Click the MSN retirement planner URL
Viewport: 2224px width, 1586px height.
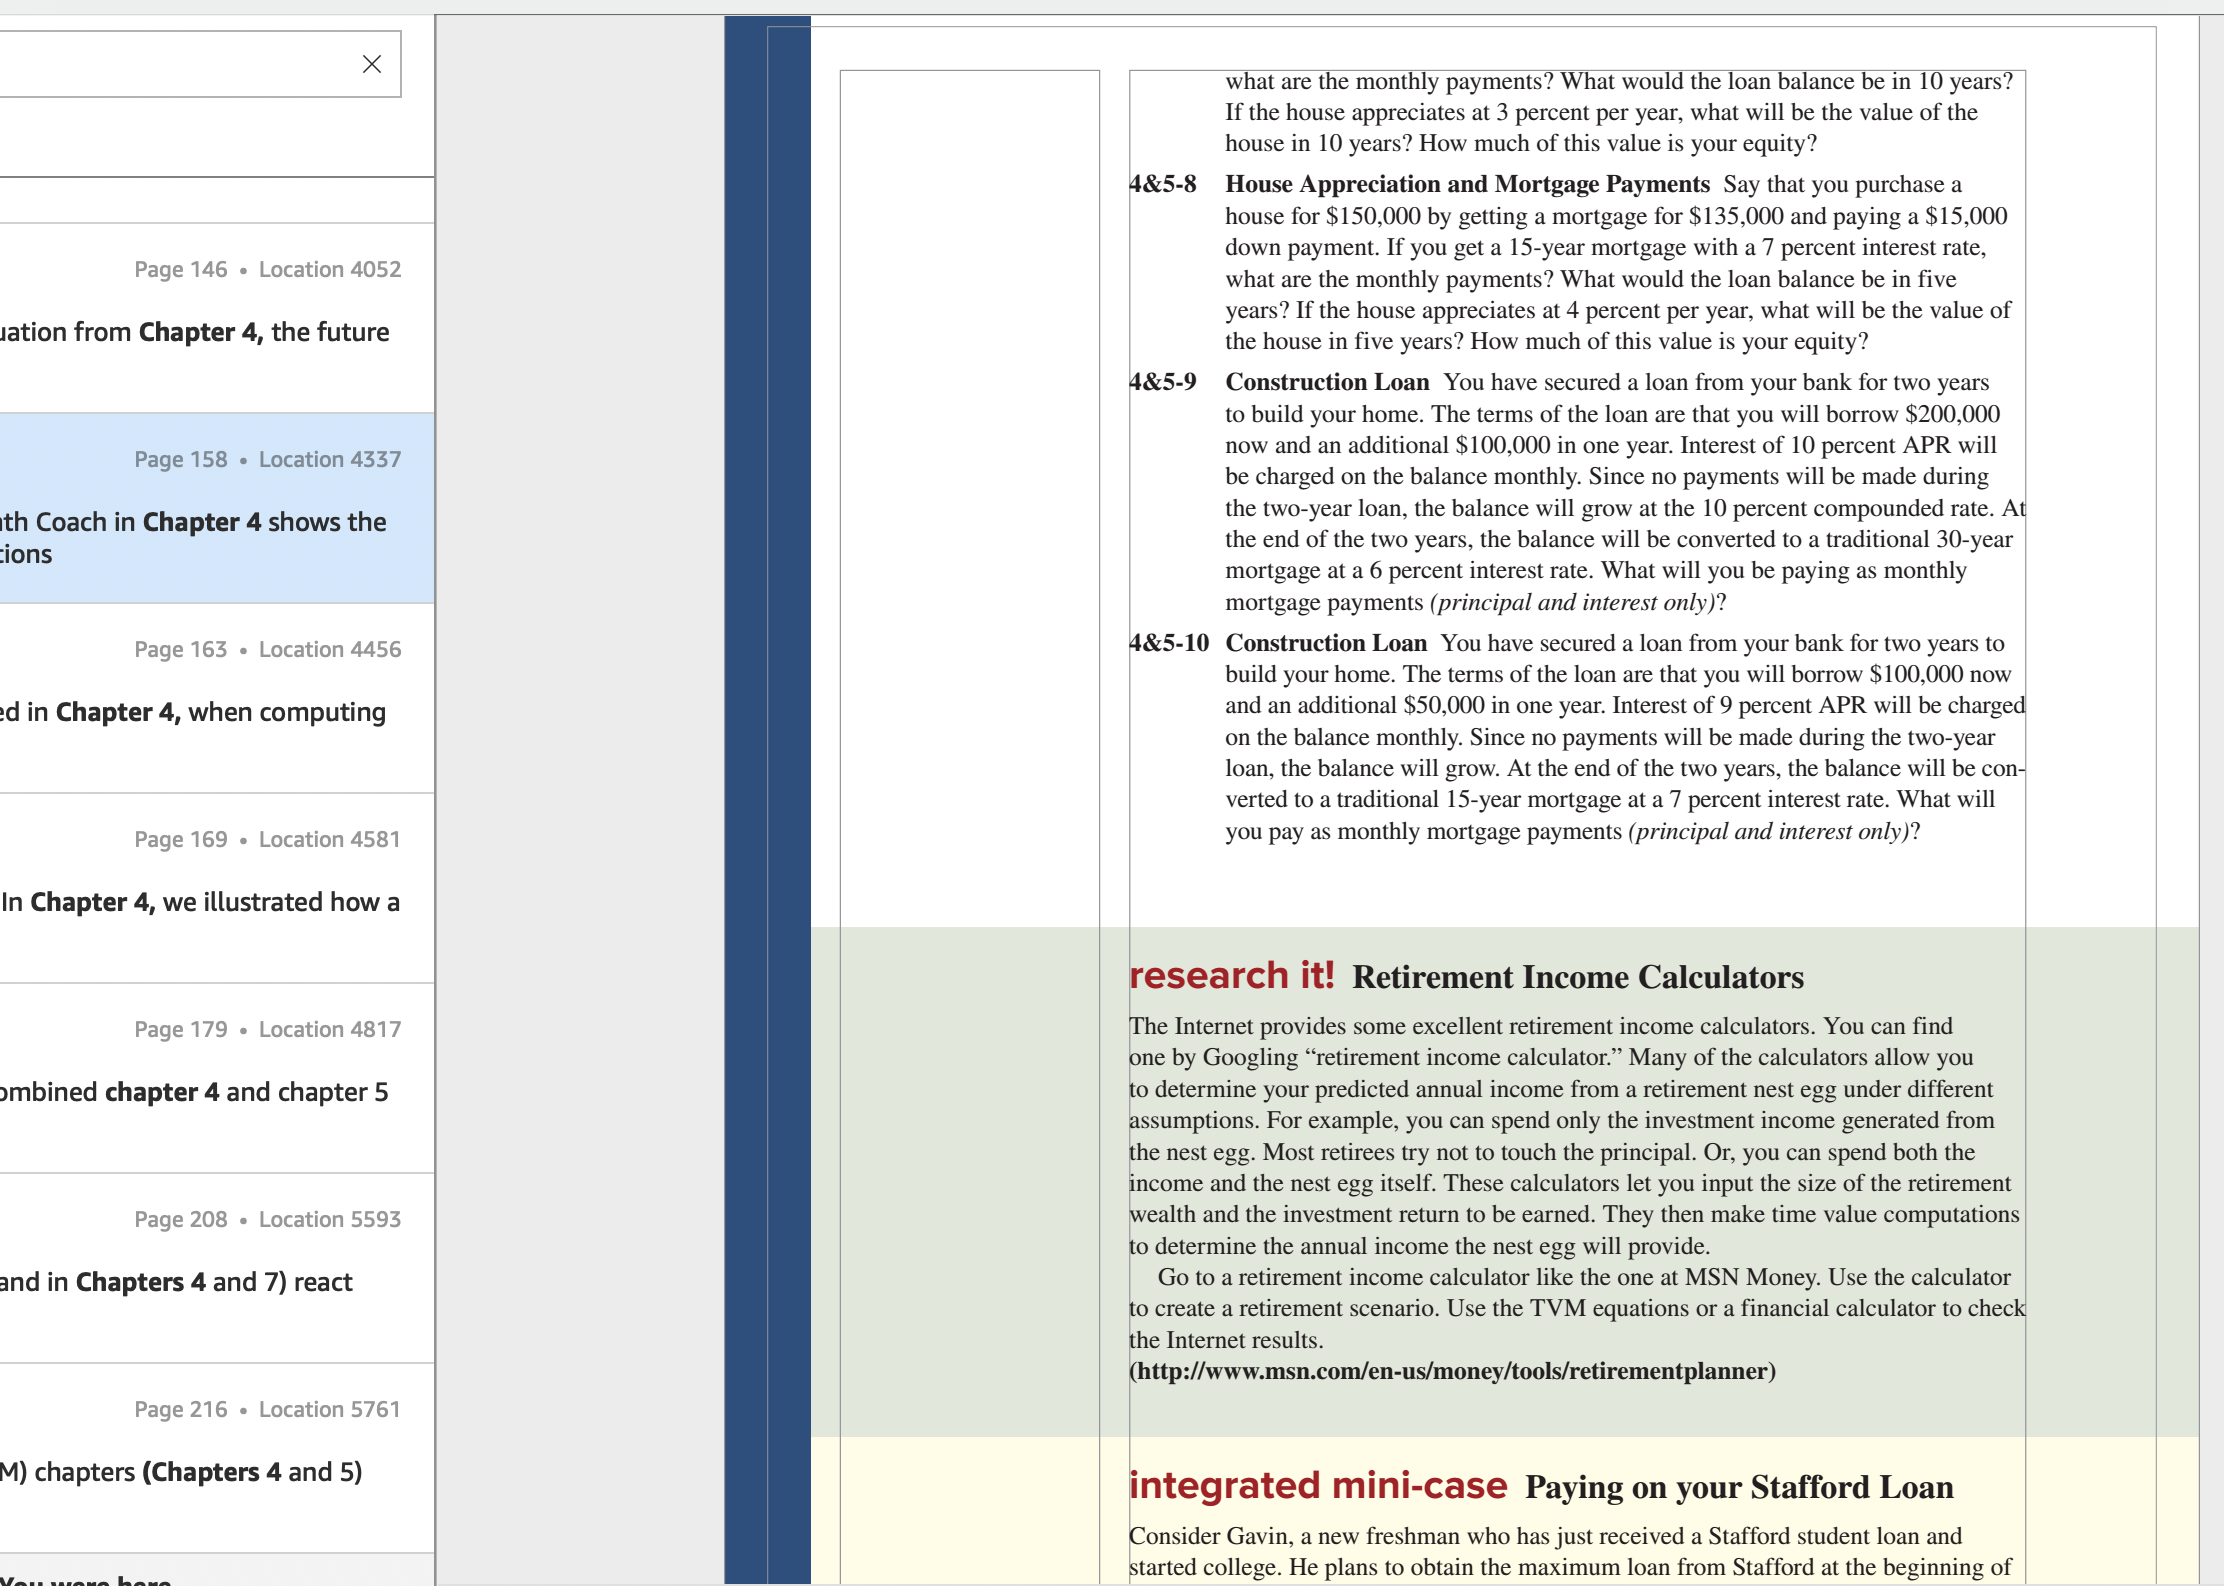click(1453, 1371)
